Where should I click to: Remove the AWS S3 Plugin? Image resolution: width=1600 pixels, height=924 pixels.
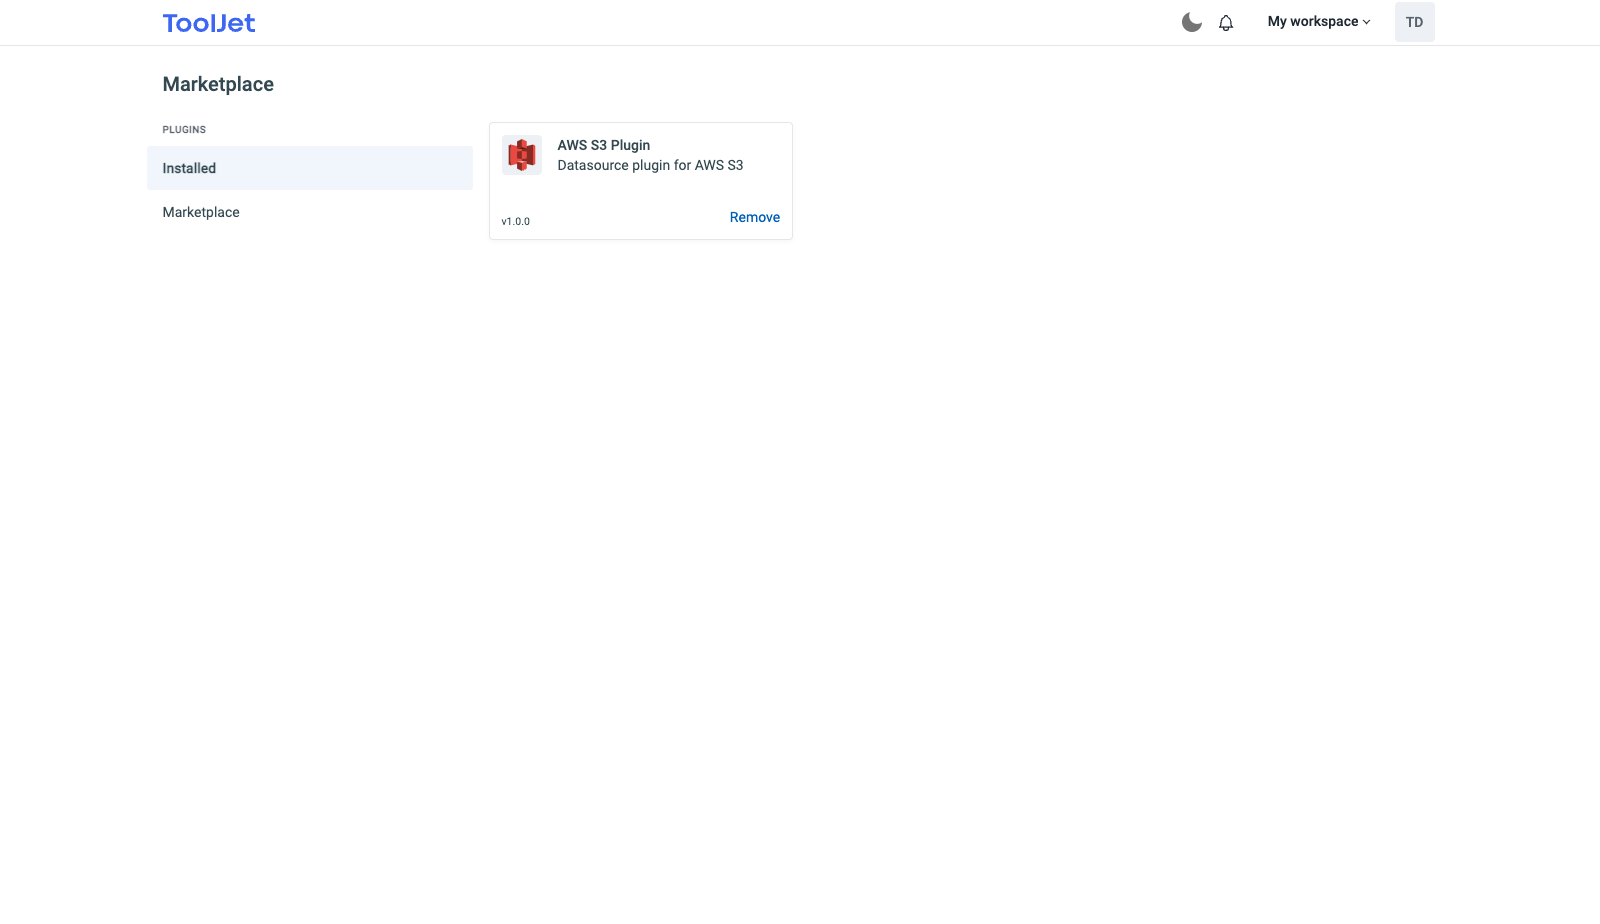pyautogui.click(x=754, y=217)
